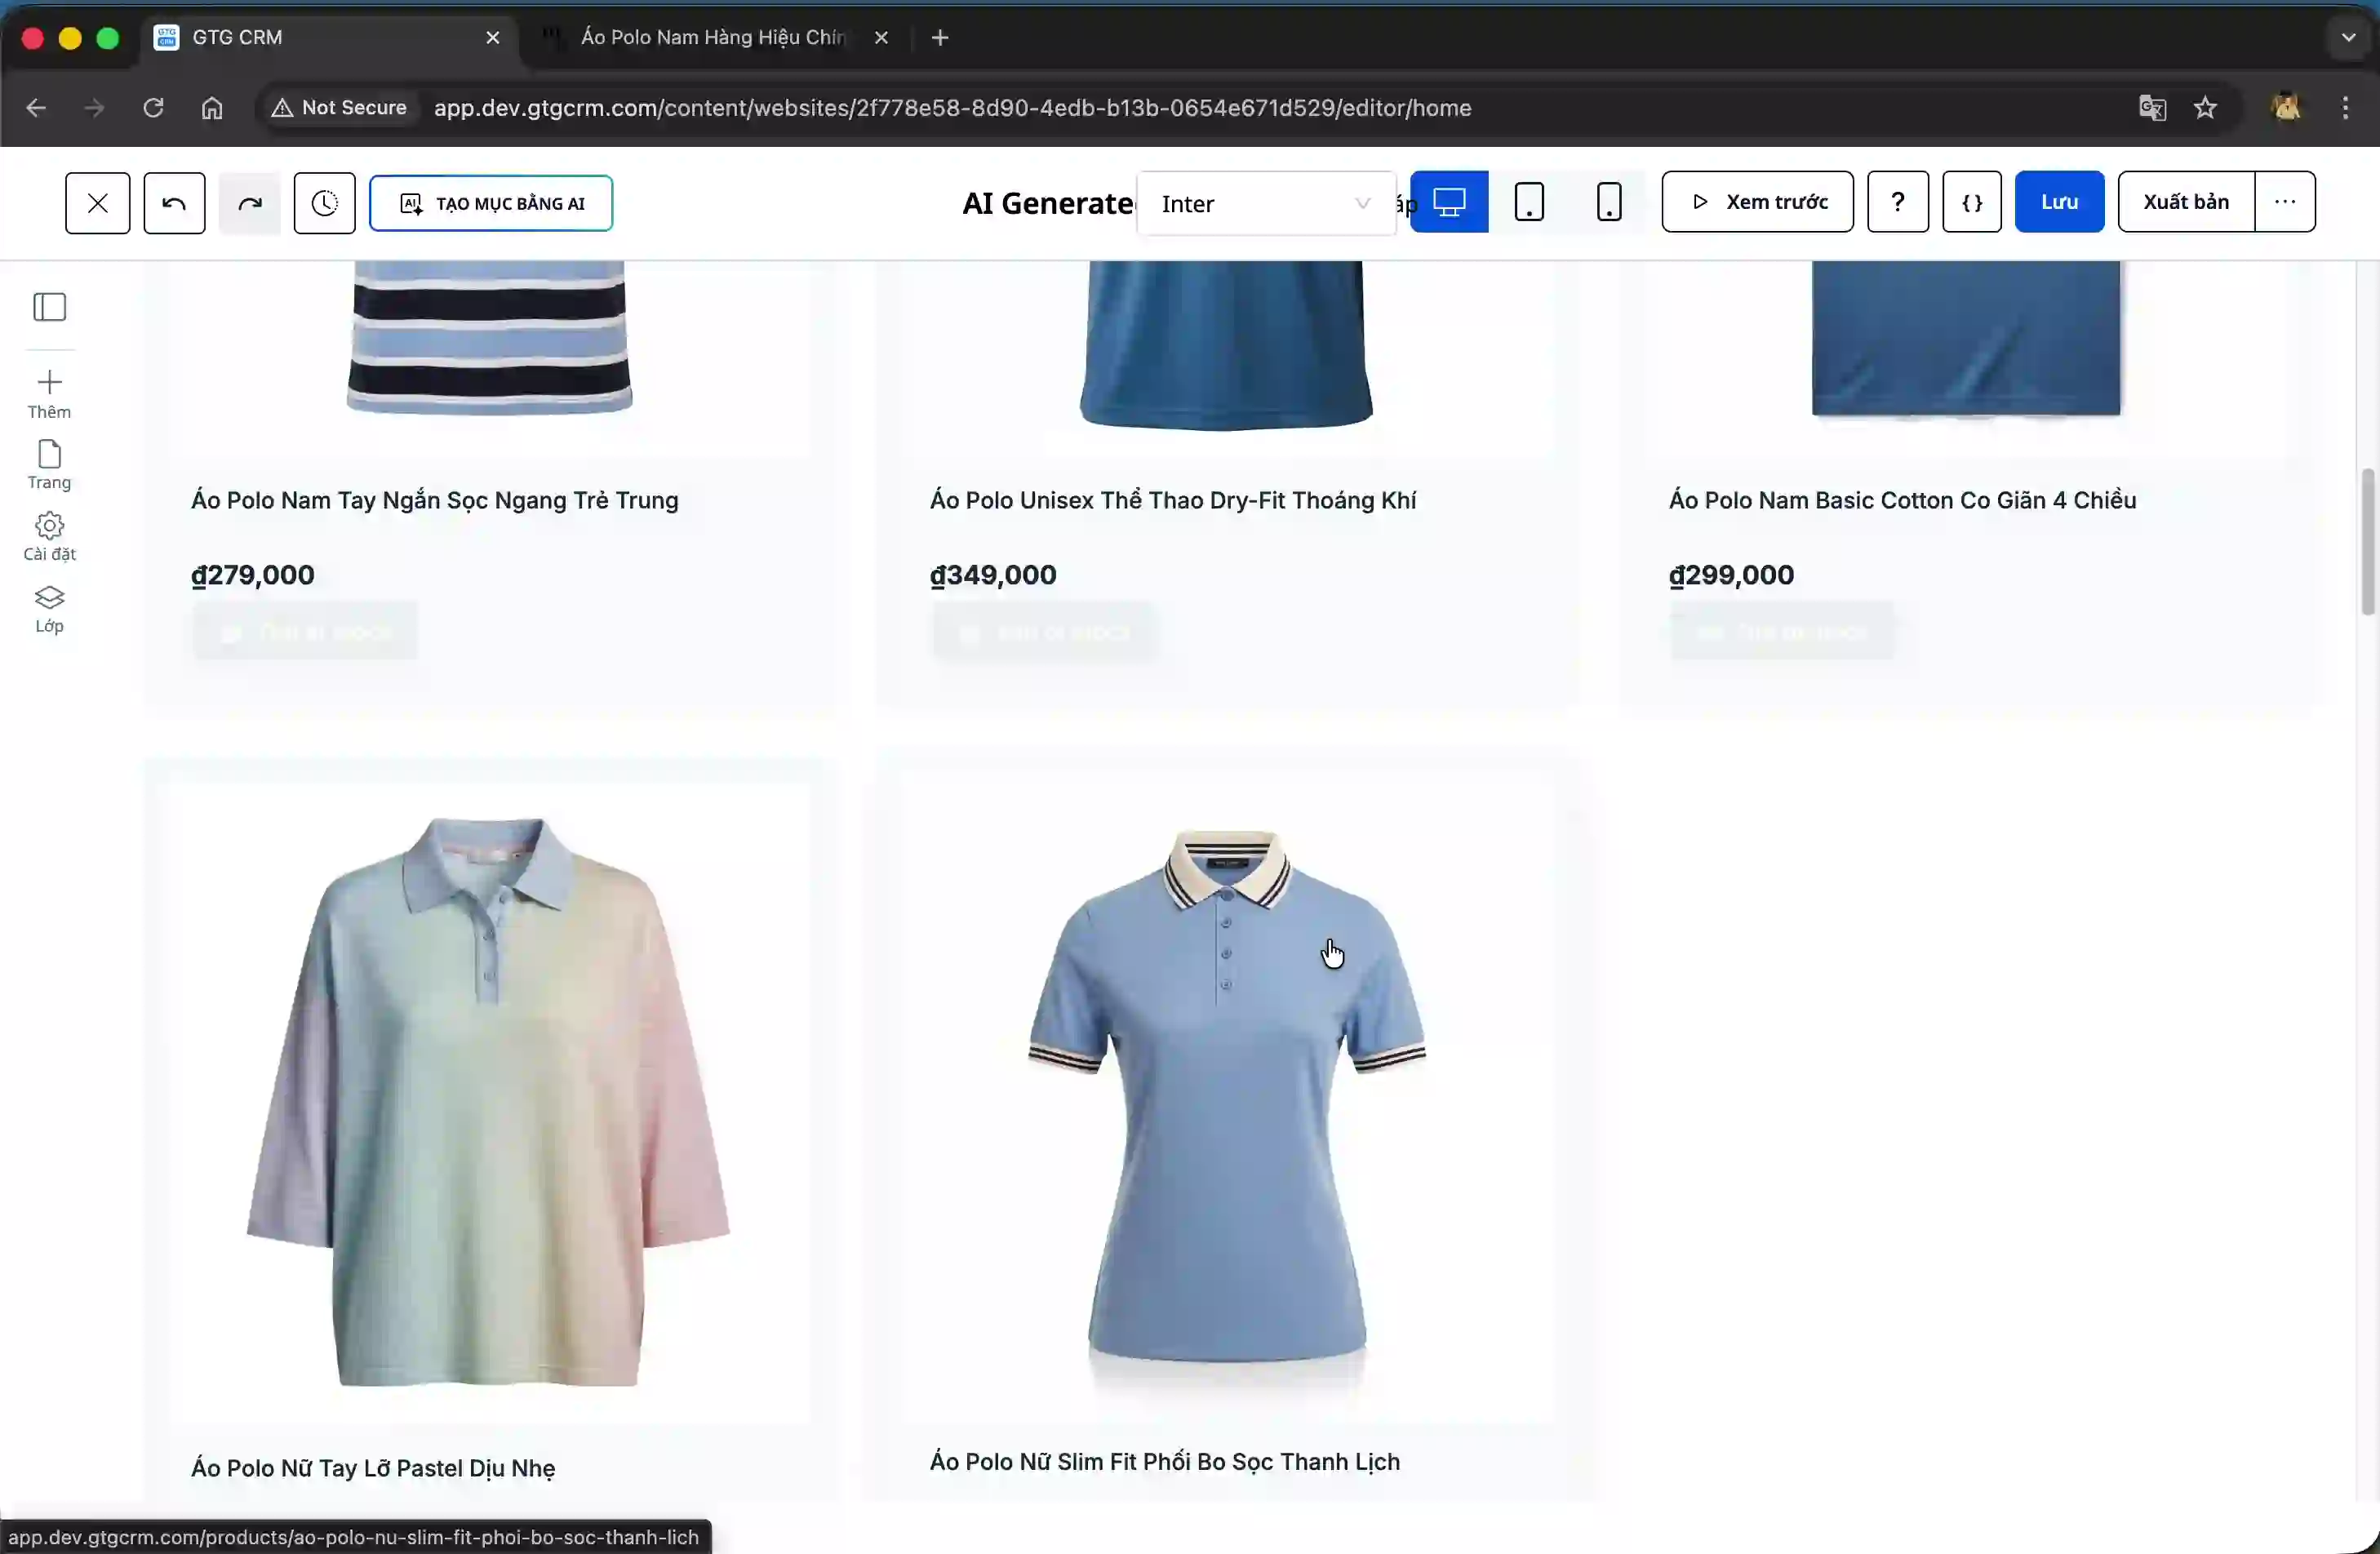Switch to tablet preview mode

coord(1529,202)
